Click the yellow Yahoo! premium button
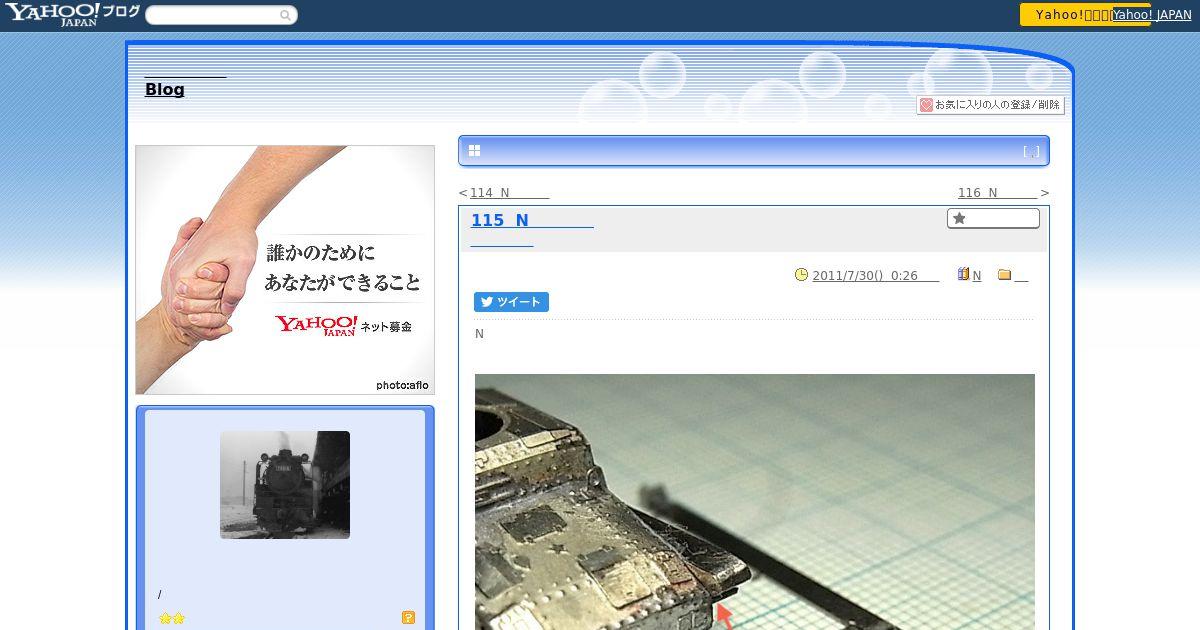Viewport: 1200px width, 630px height. [x=1085, y=14]
